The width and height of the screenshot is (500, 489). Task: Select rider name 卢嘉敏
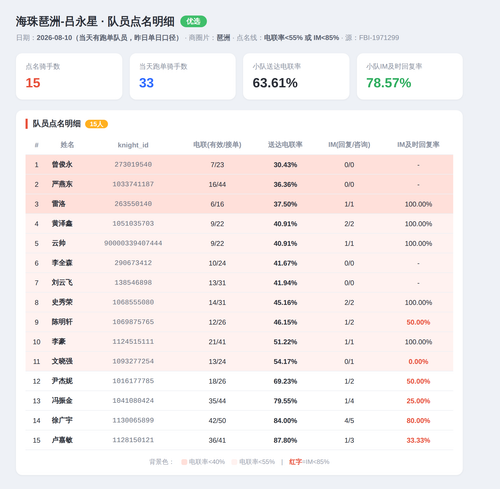62,440
